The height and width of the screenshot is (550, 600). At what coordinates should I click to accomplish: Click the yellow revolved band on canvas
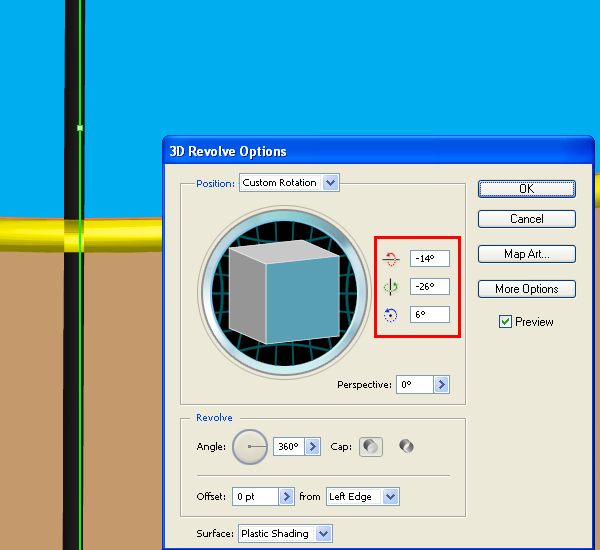[80, 235]
